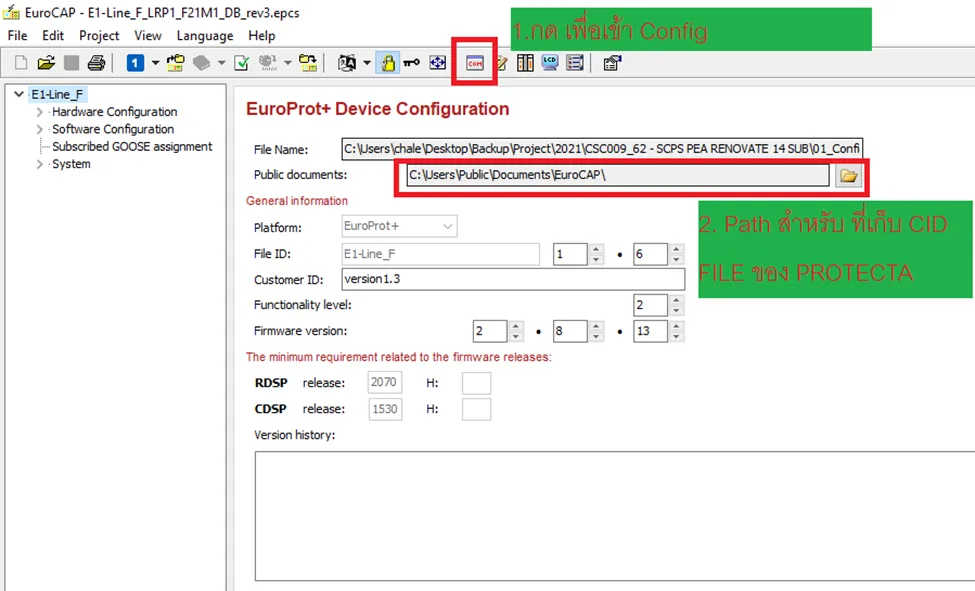Click the language translation toolbar icon
Image resolution: width=975 pixels, height=591 pixels.
(347, 63)
